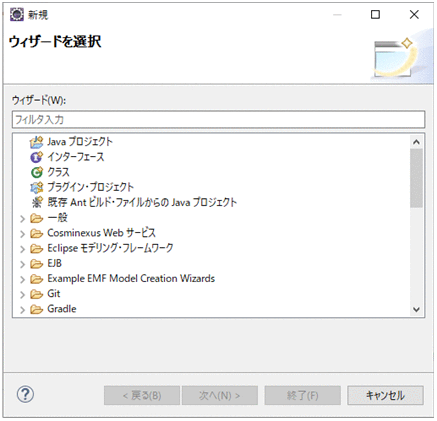This screenshot has height=421, width=437.
Task: Expand the 一般 category
Action: 22,219
